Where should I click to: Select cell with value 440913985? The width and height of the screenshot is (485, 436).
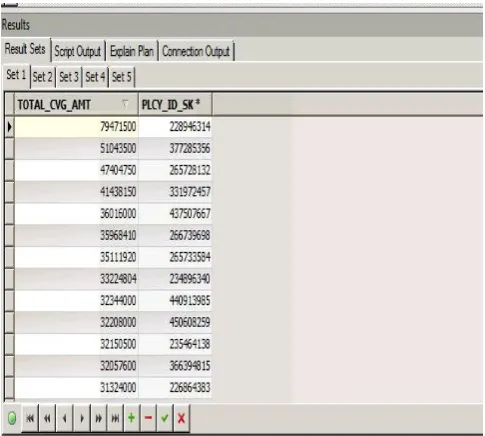(175, 301)
